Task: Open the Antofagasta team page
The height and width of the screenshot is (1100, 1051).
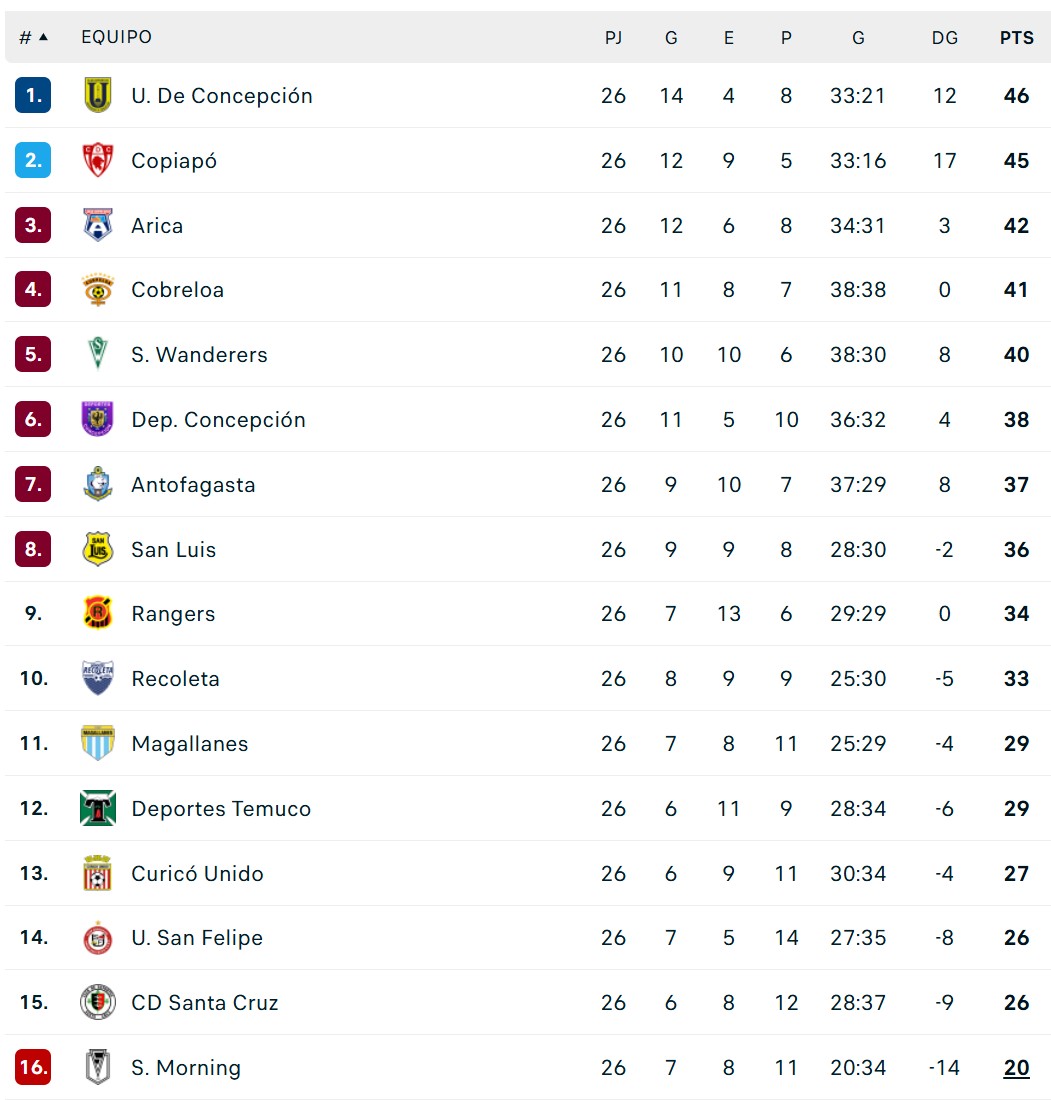Action: point(193,485)
